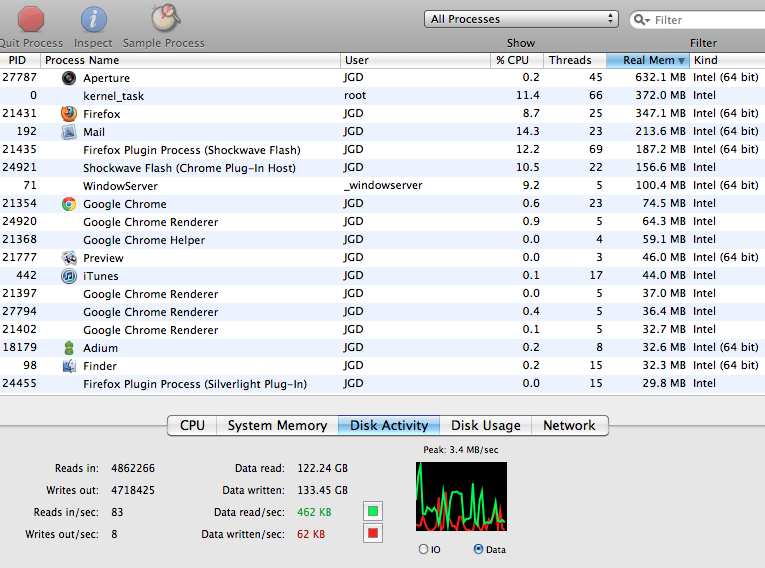Switch to the System Memory tab
This screenshot has width=765, height=568.
[277, 426]
